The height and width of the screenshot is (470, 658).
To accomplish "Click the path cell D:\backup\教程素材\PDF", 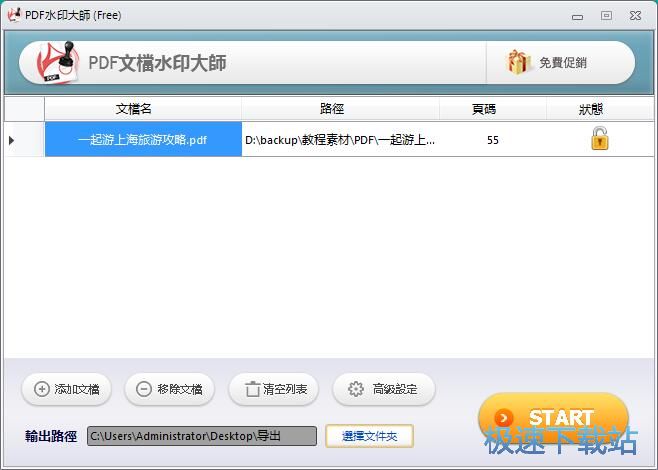I will 340,139.
